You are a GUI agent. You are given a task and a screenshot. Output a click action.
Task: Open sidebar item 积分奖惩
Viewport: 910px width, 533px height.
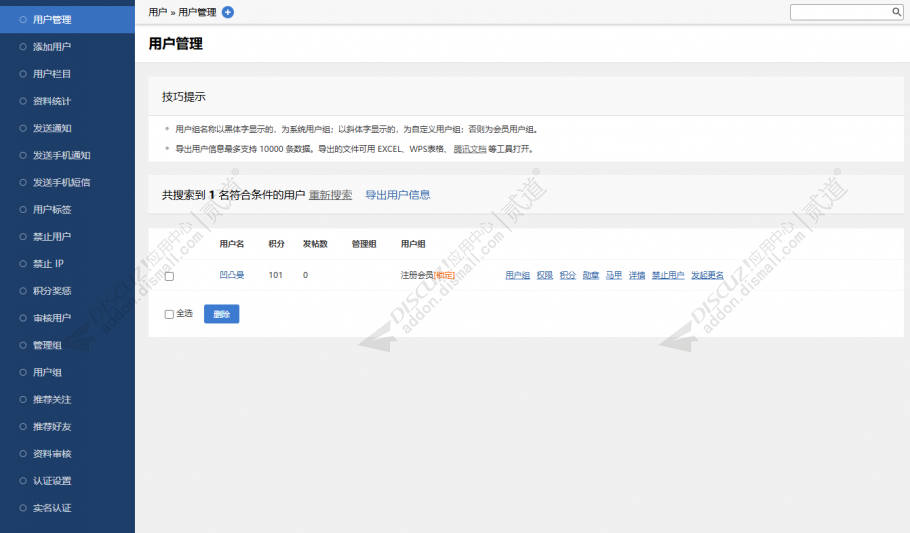tap(67, 291)
